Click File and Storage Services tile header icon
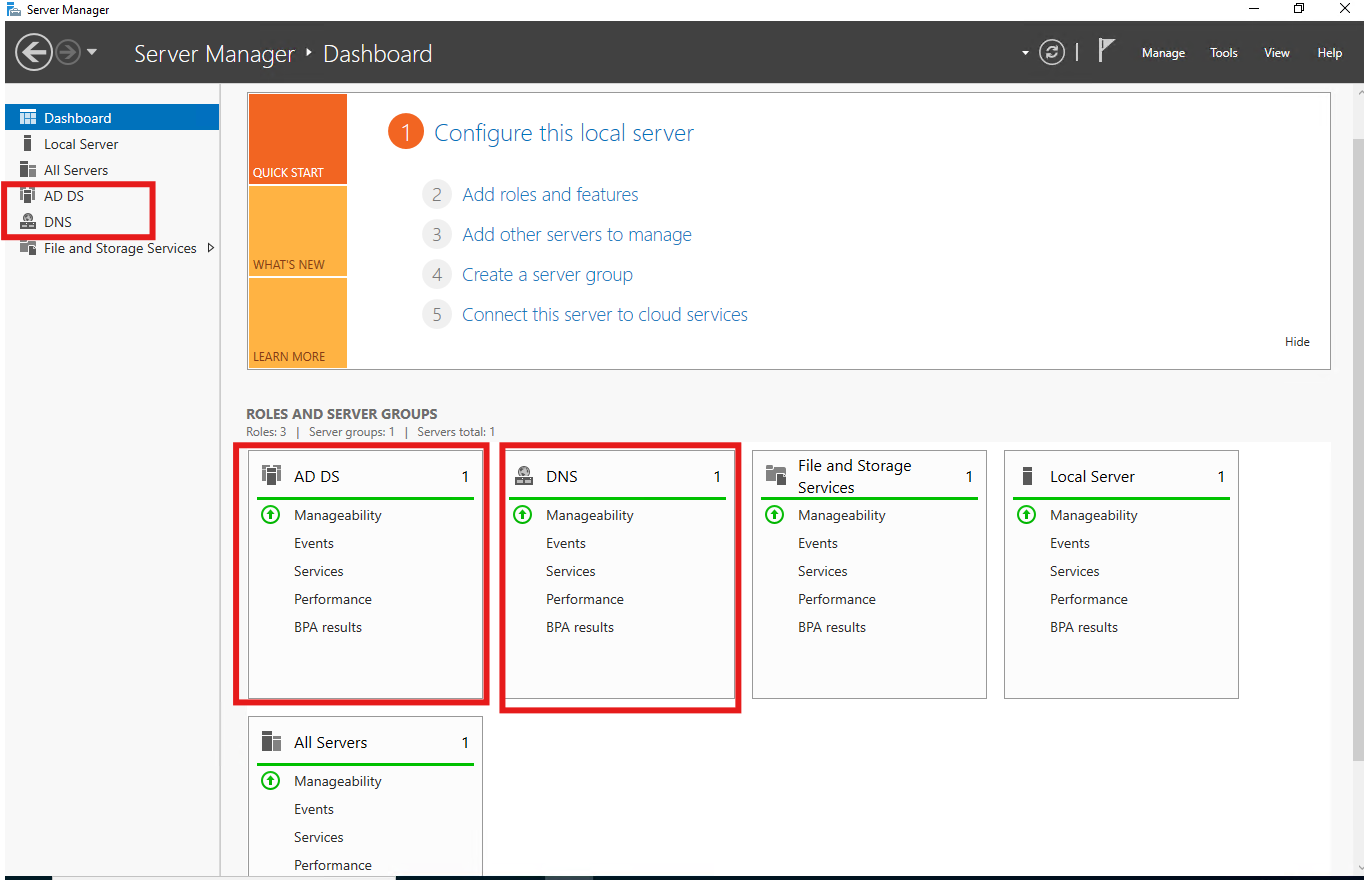This screenshot has height=880, width=1364. 775,475
